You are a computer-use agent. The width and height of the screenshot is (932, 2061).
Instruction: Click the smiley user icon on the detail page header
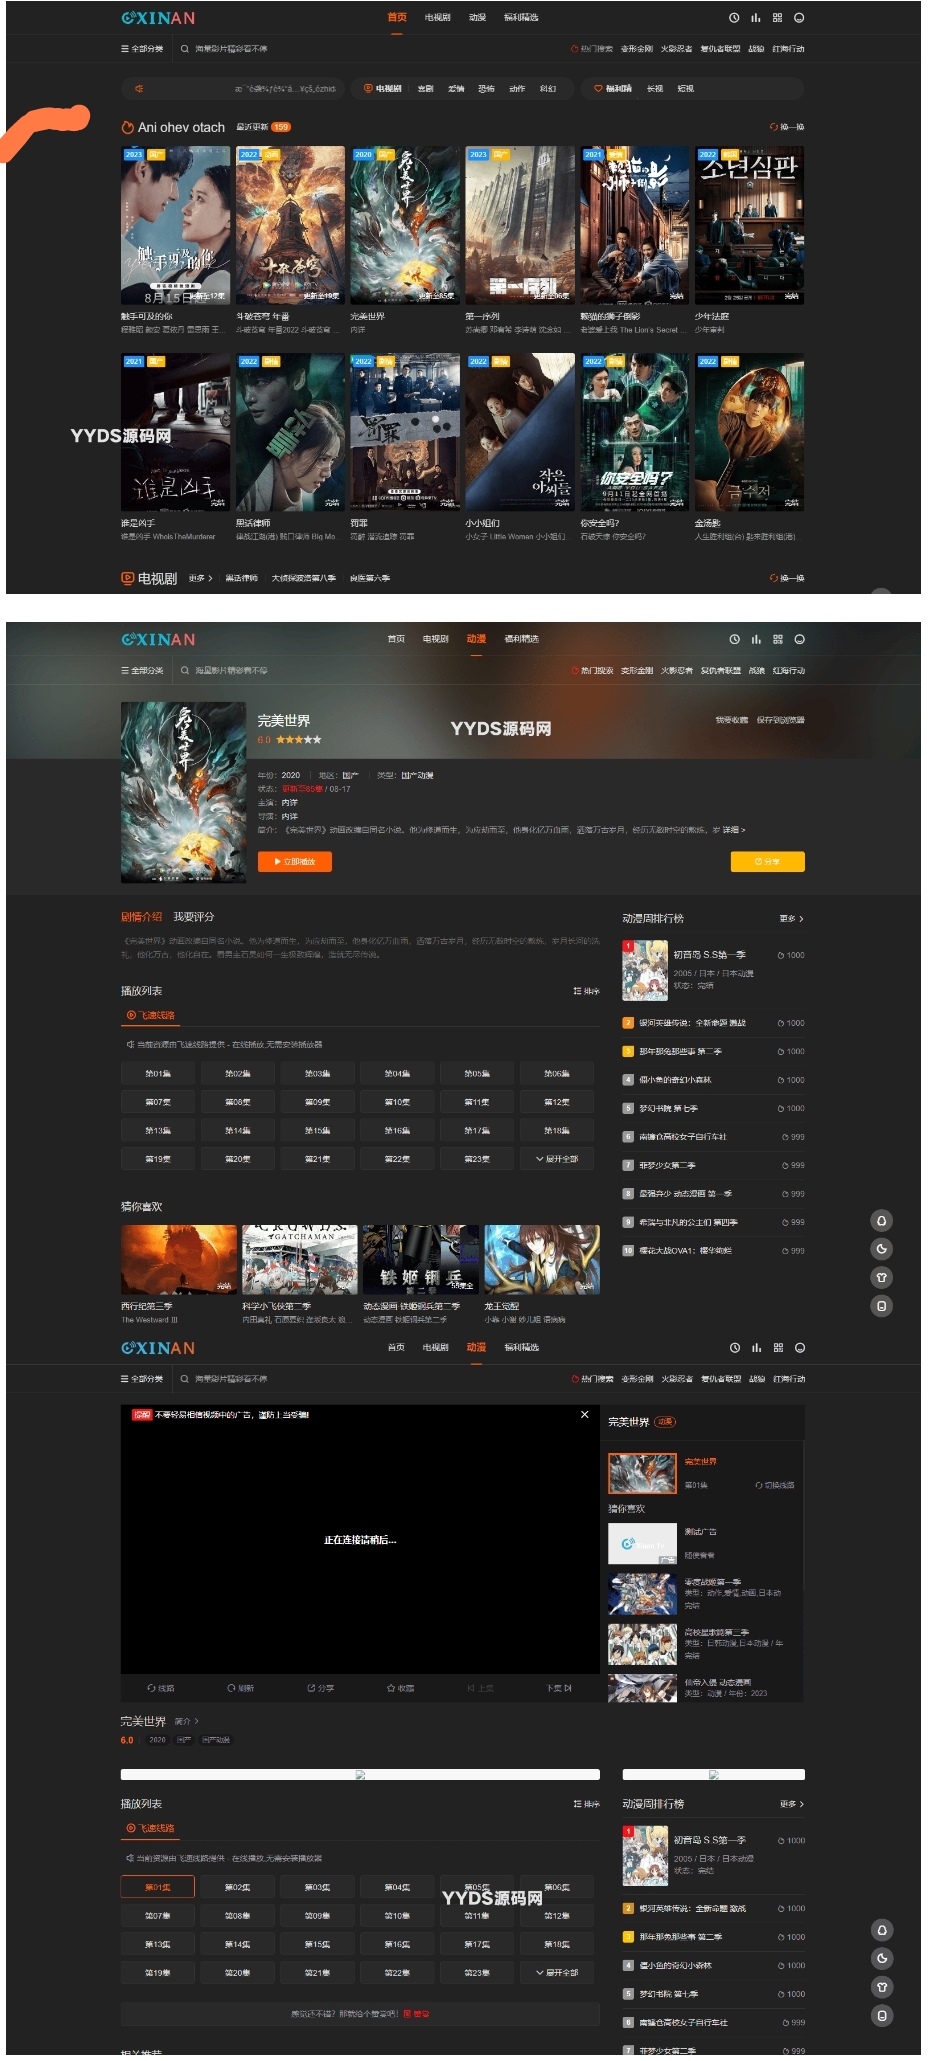(799, 639)
